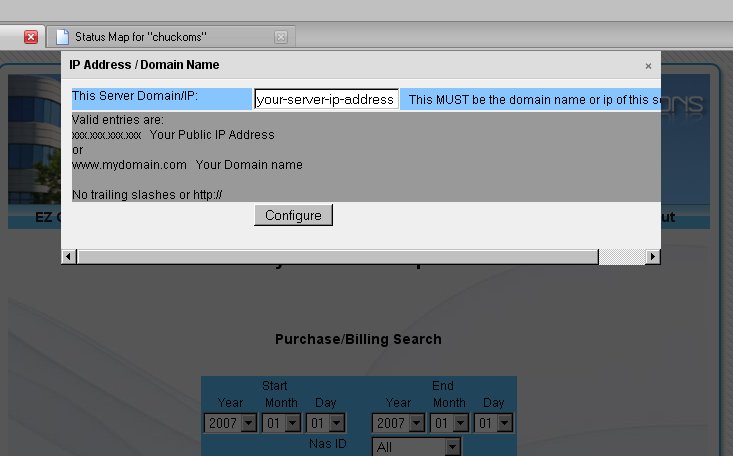Expand the End Month dropdown

coord(452,423)
